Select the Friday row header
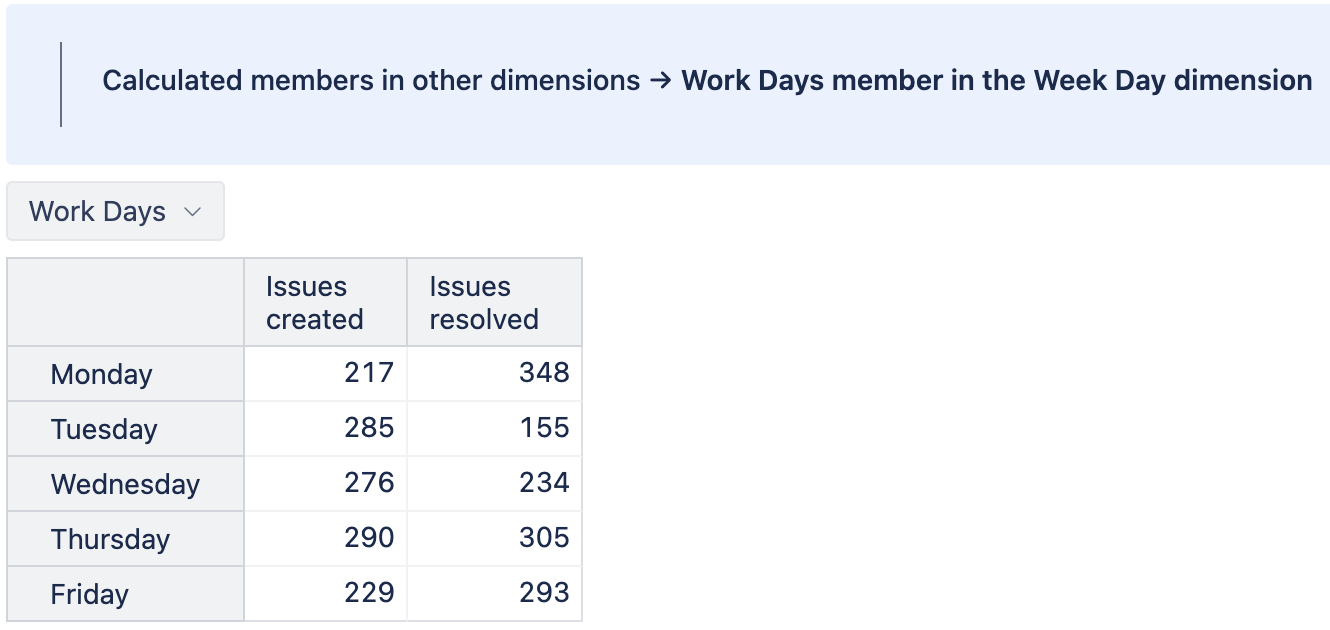The width and height of the screenshot is (1330, 630). pos(90,594)
